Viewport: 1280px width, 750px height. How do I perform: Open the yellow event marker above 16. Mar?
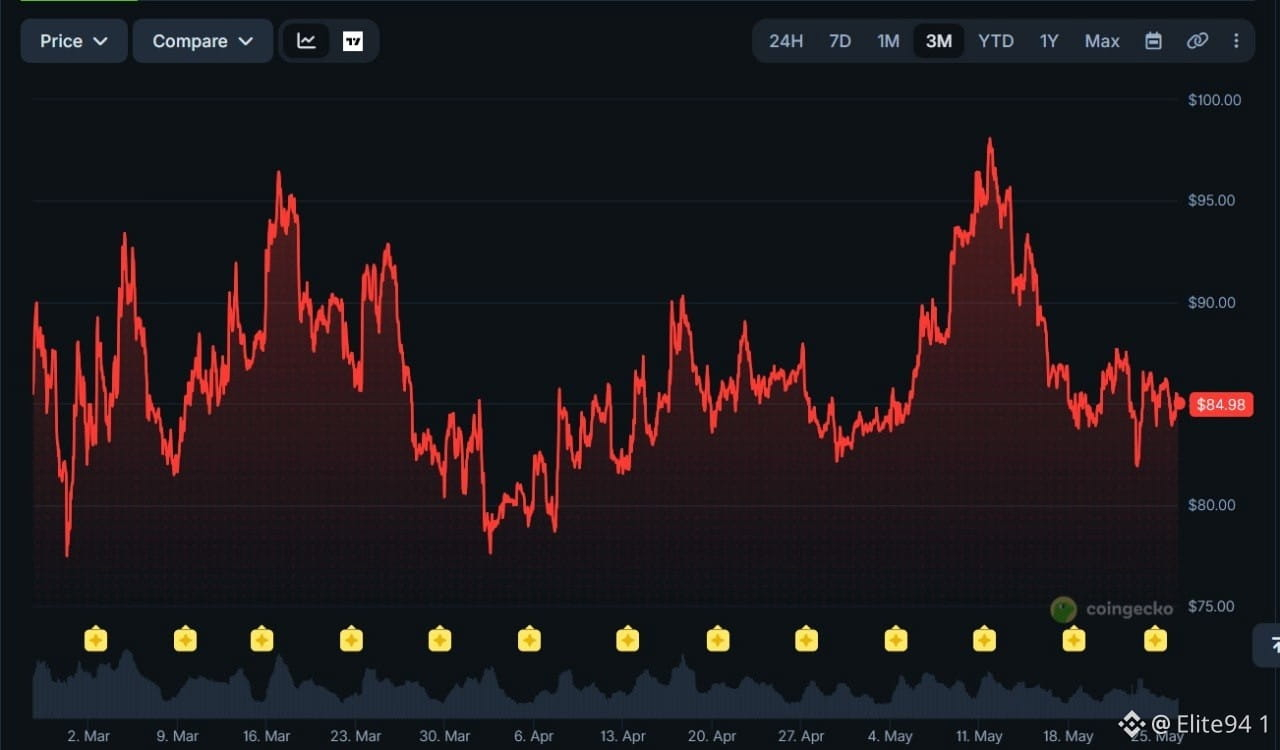pos(262,638)
